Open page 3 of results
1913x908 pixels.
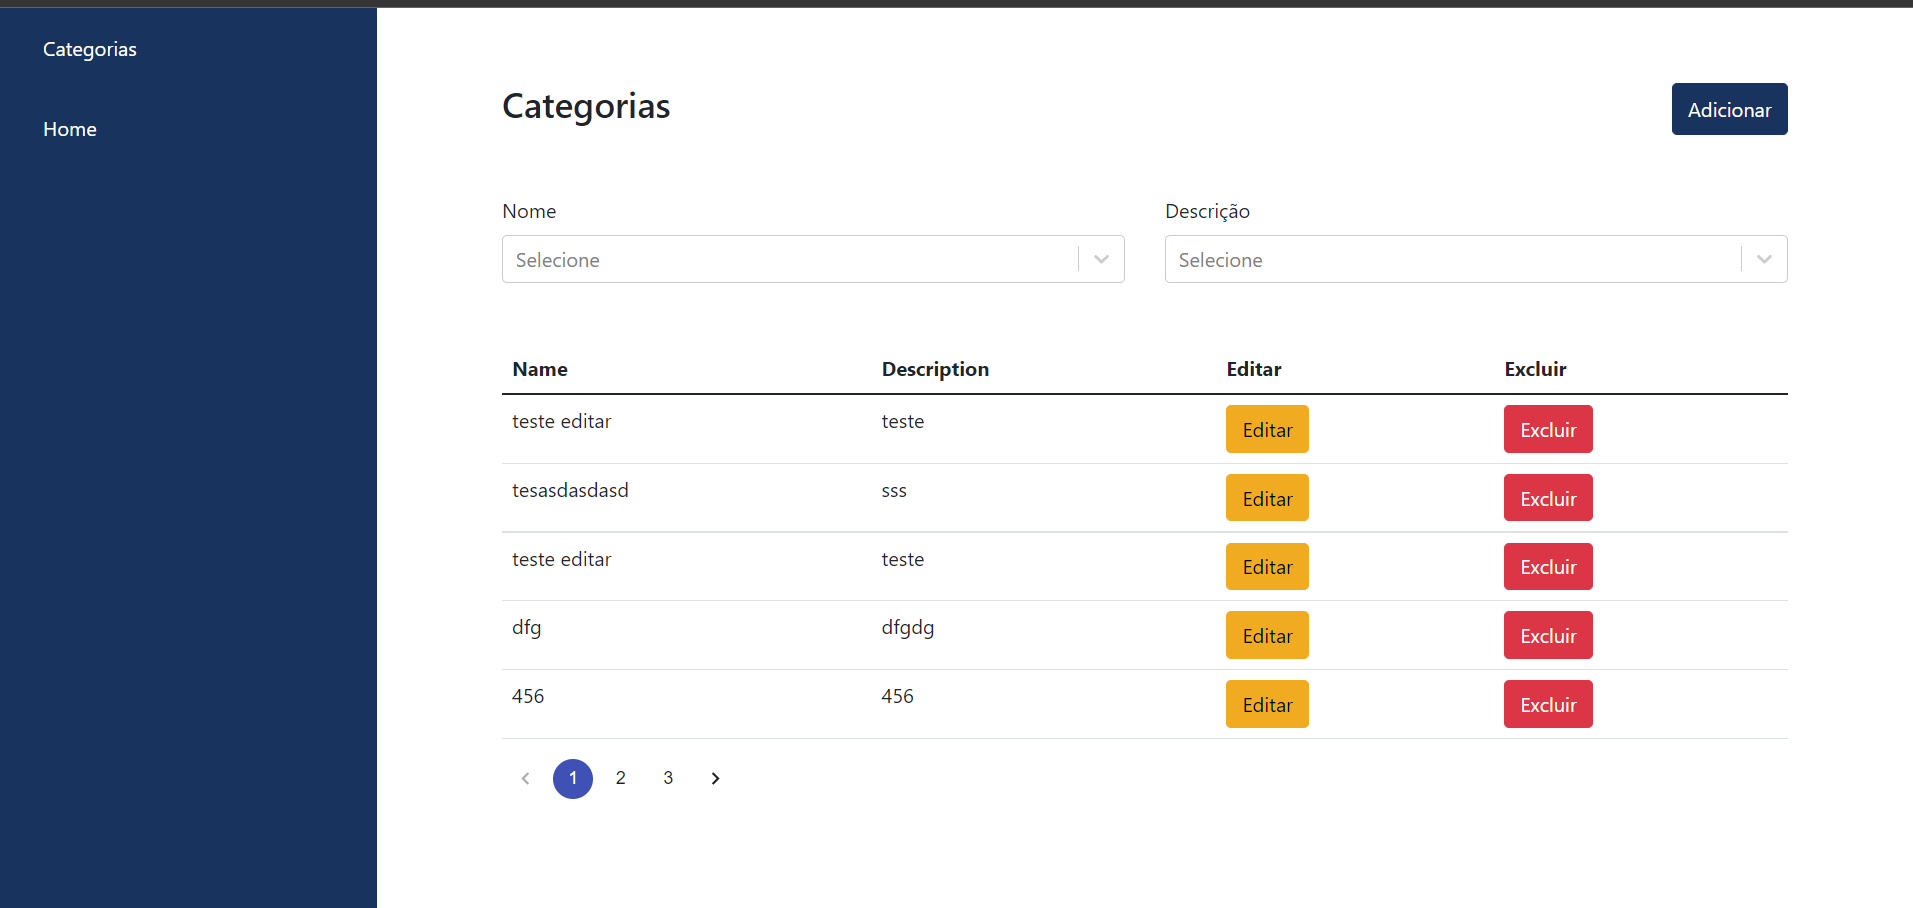[668, 778]
